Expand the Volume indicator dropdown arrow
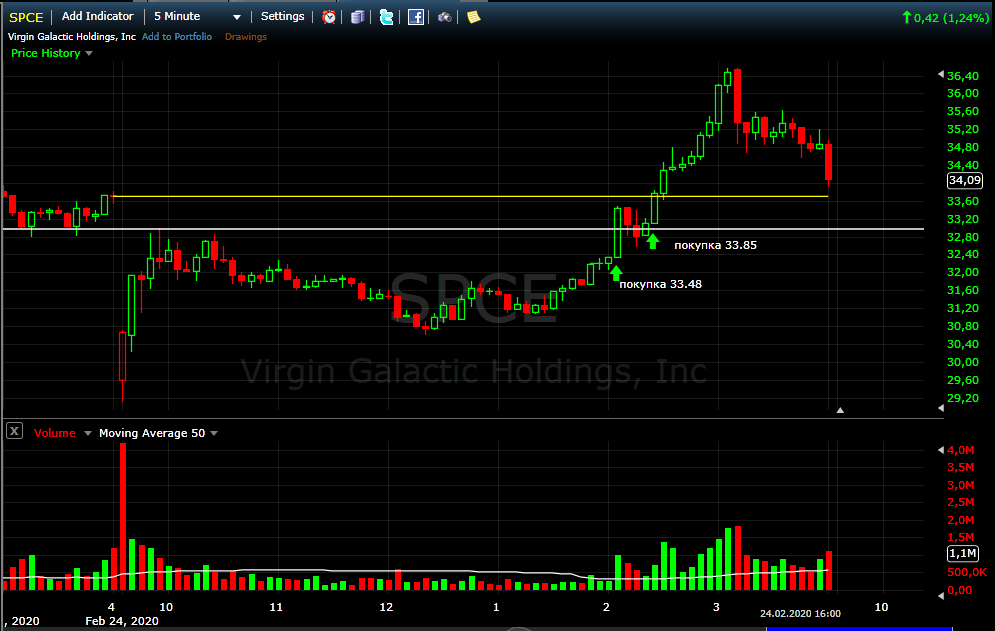Image resolution: width=995 pixels, height=631 pixels. 88,433
